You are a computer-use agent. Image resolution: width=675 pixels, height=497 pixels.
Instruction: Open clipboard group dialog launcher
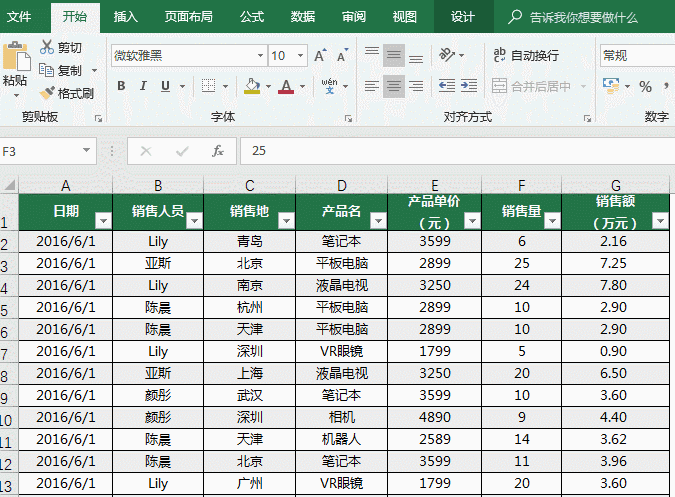[99, 118]
